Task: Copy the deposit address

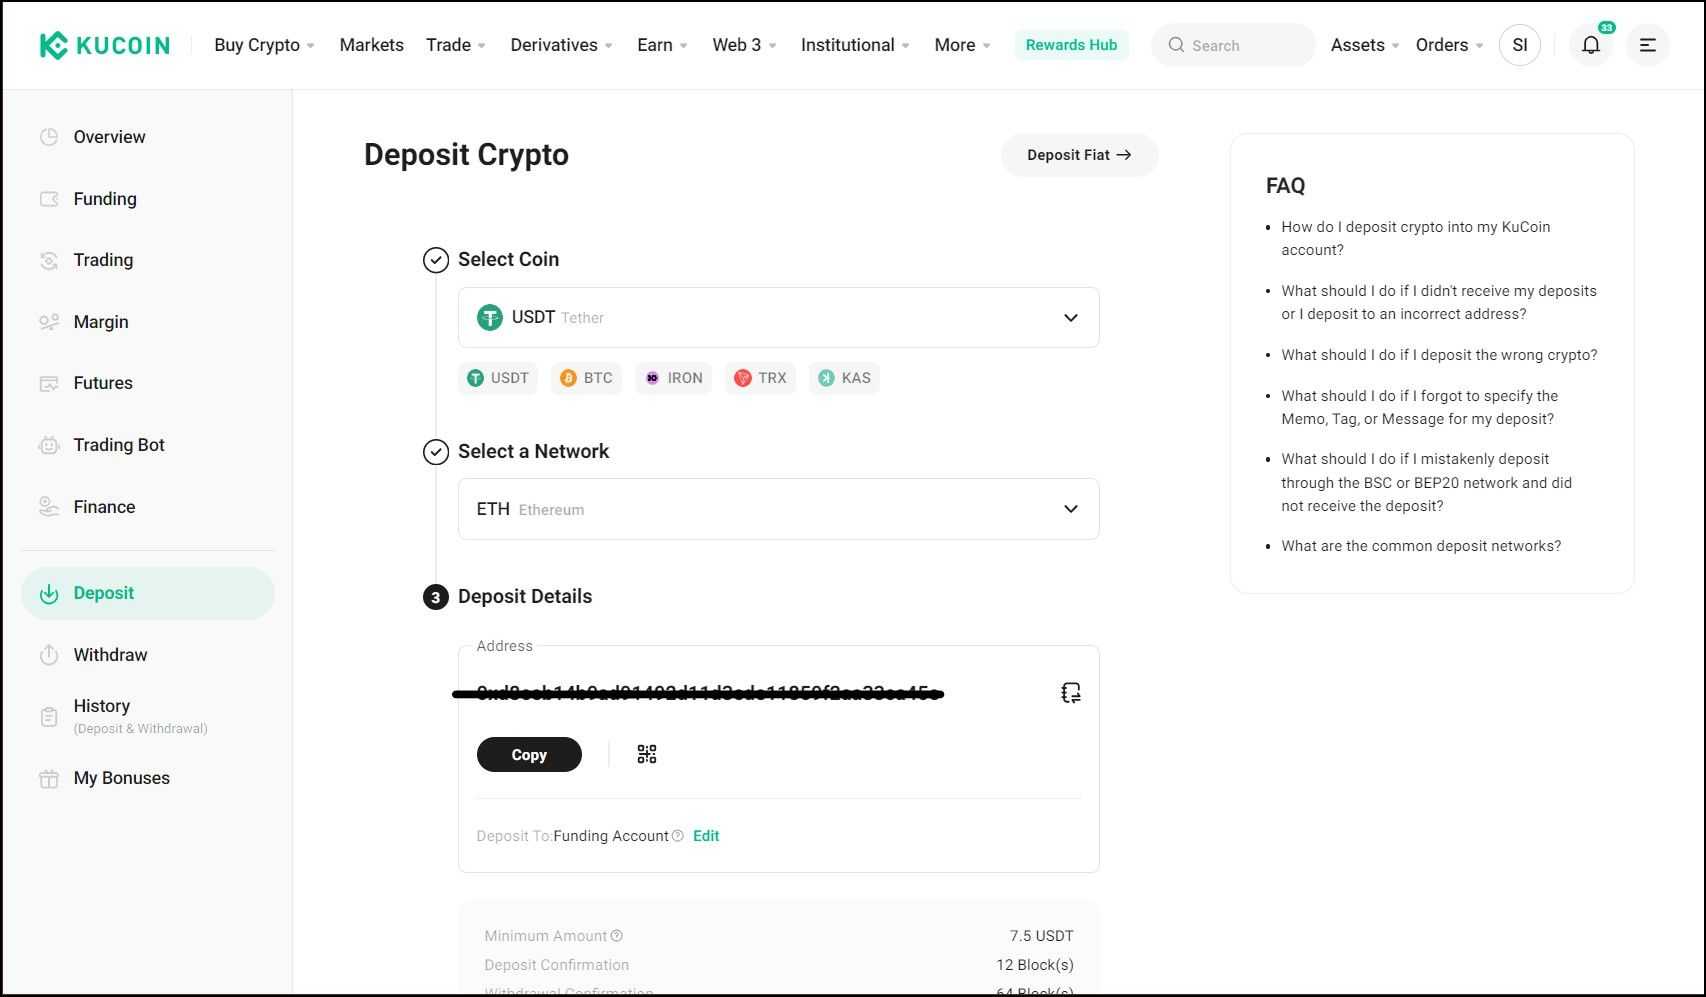Action: (x=529, y=754)
